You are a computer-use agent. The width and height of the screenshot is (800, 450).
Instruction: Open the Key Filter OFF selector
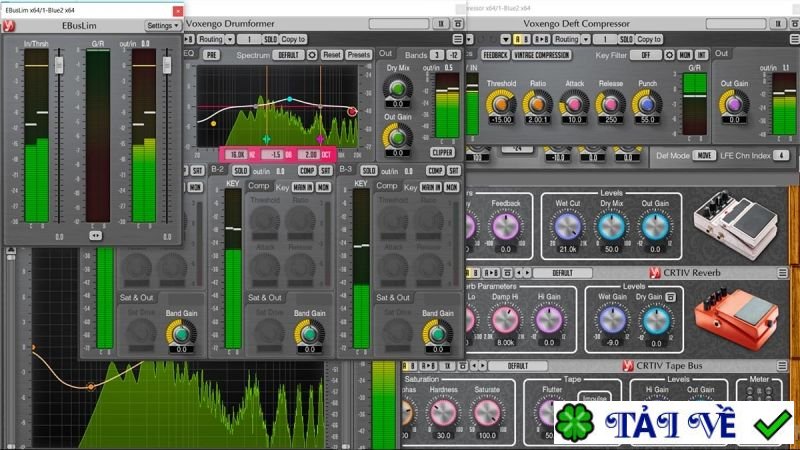click(x=645, y=55)
